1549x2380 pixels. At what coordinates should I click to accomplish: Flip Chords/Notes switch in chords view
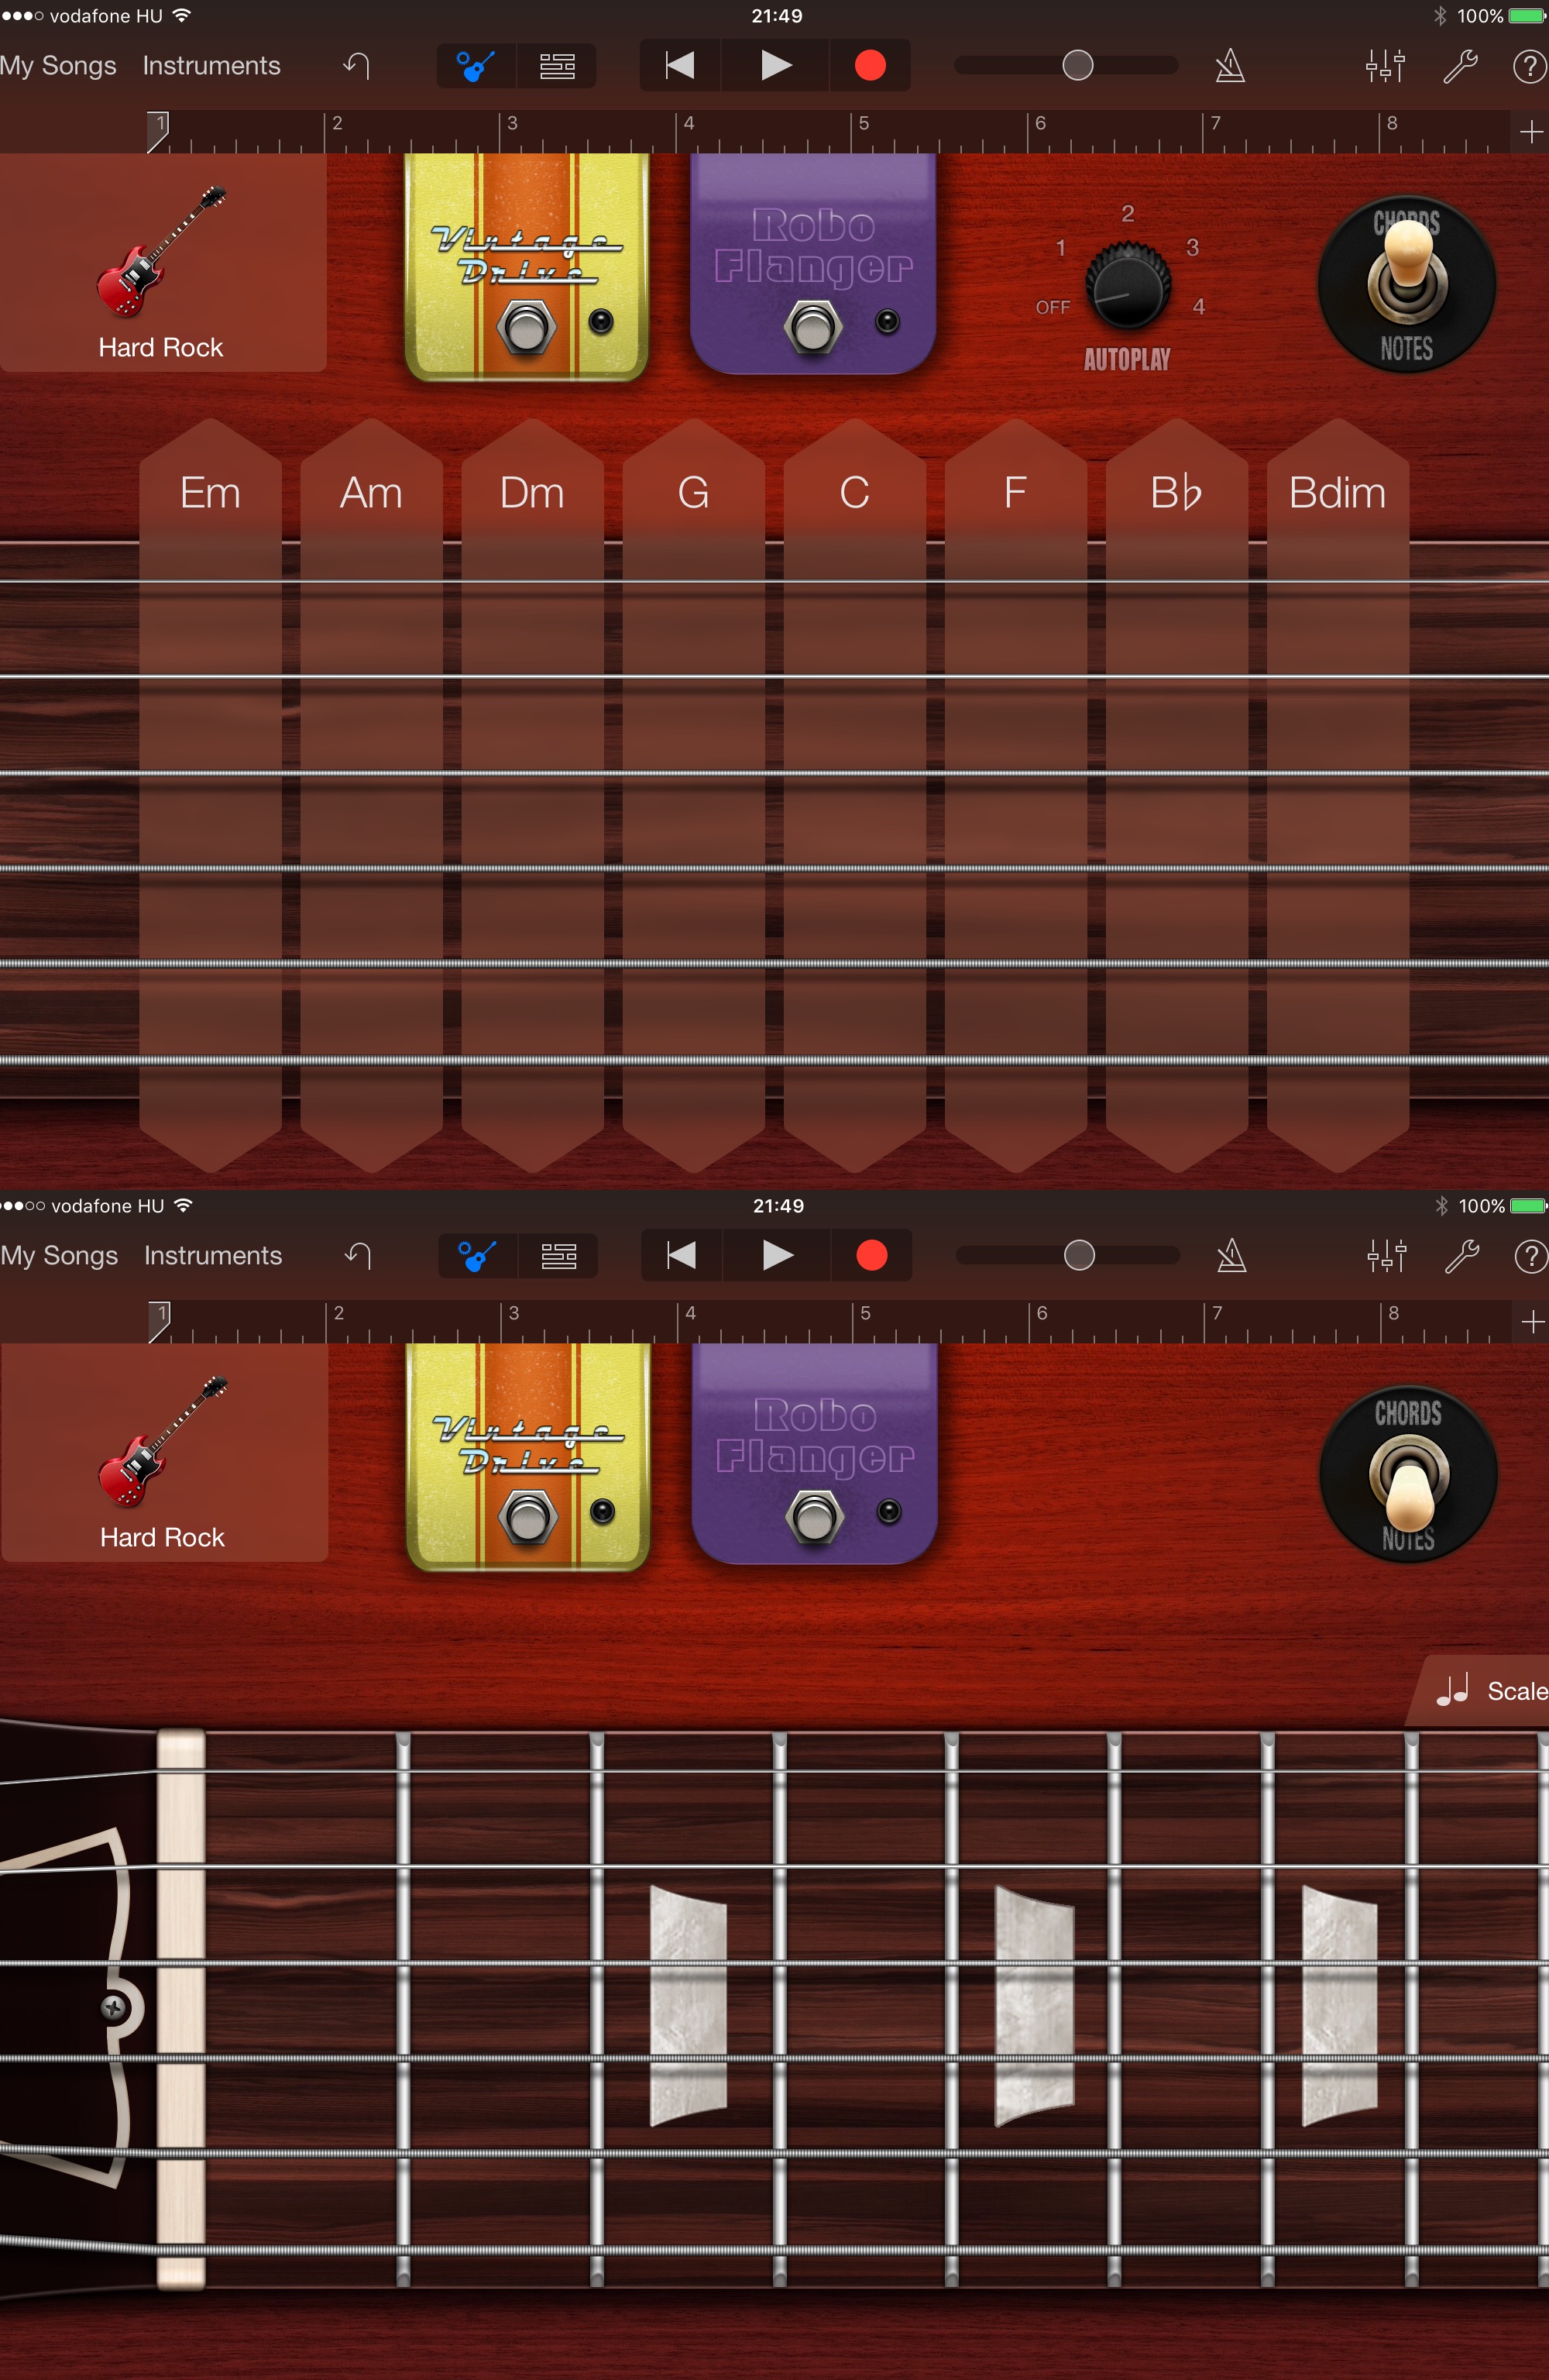1406,285
